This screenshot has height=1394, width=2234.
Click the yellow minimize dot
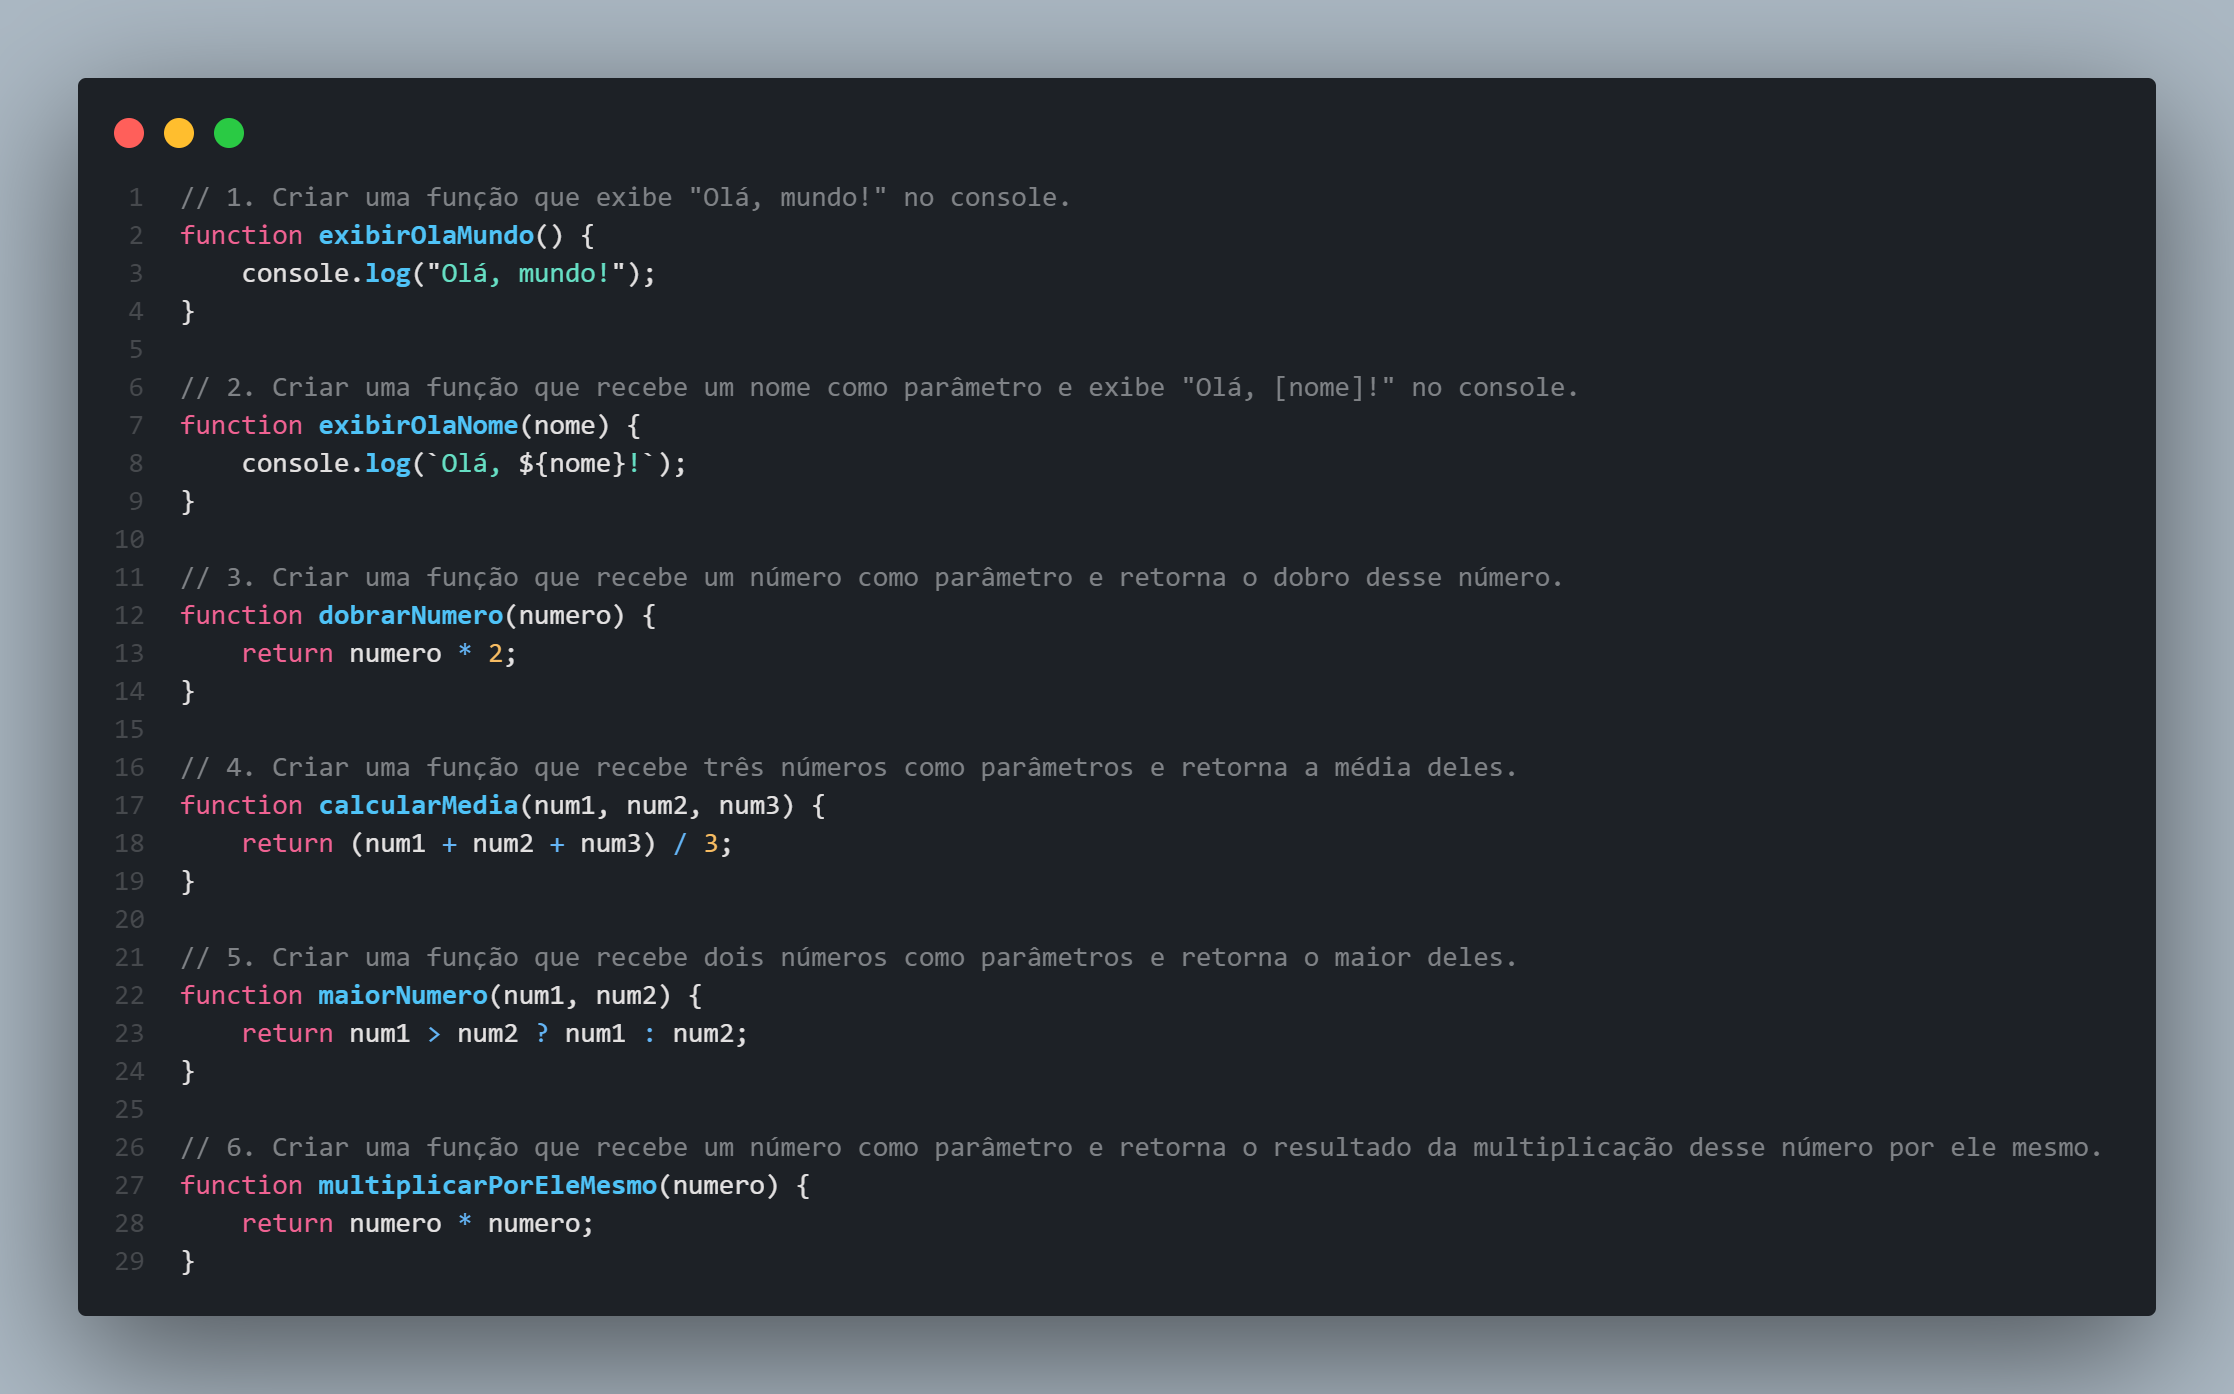coord(179,133)
